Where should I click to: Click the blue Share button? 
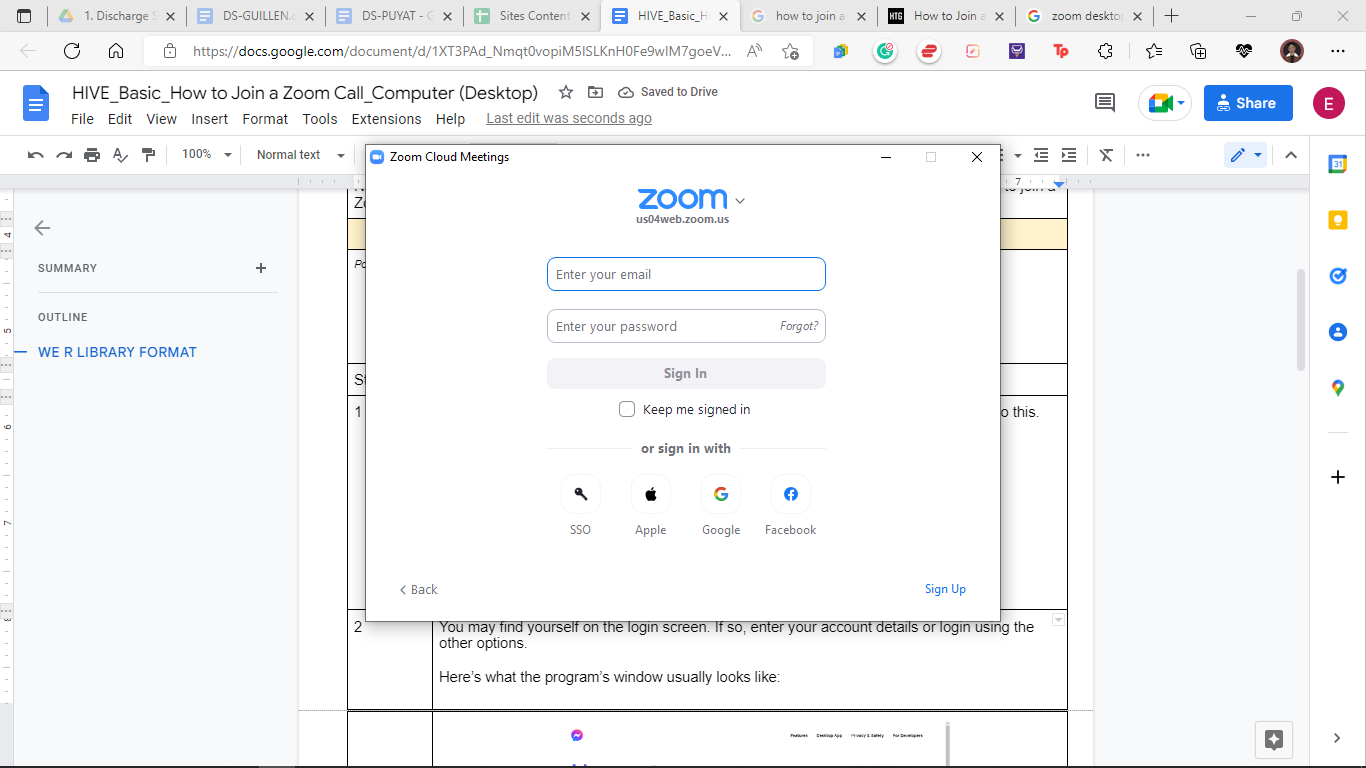click(x=1248, y=103)
